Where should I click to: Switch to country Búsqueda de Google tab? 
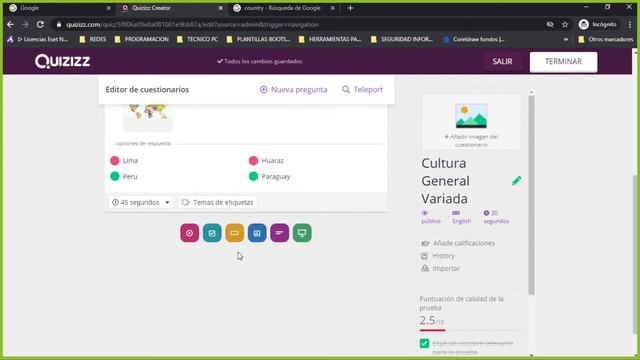point(282,8)
